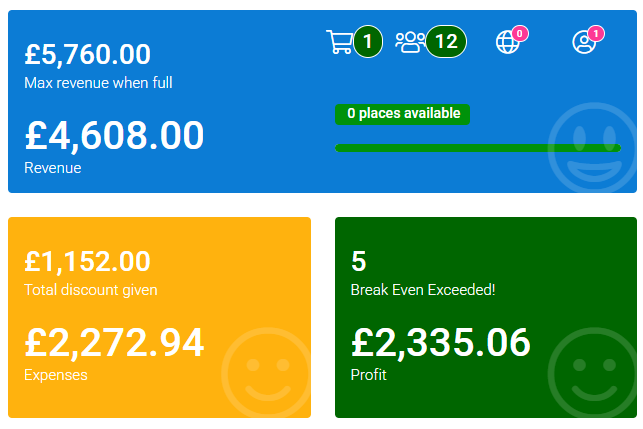Click the pink 0 badge on the globe

tap(520, 34)
